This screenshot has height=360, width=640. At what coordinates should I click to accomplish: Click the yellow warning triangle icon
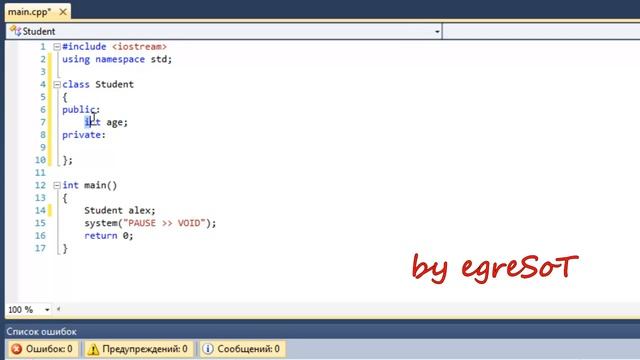93,349
